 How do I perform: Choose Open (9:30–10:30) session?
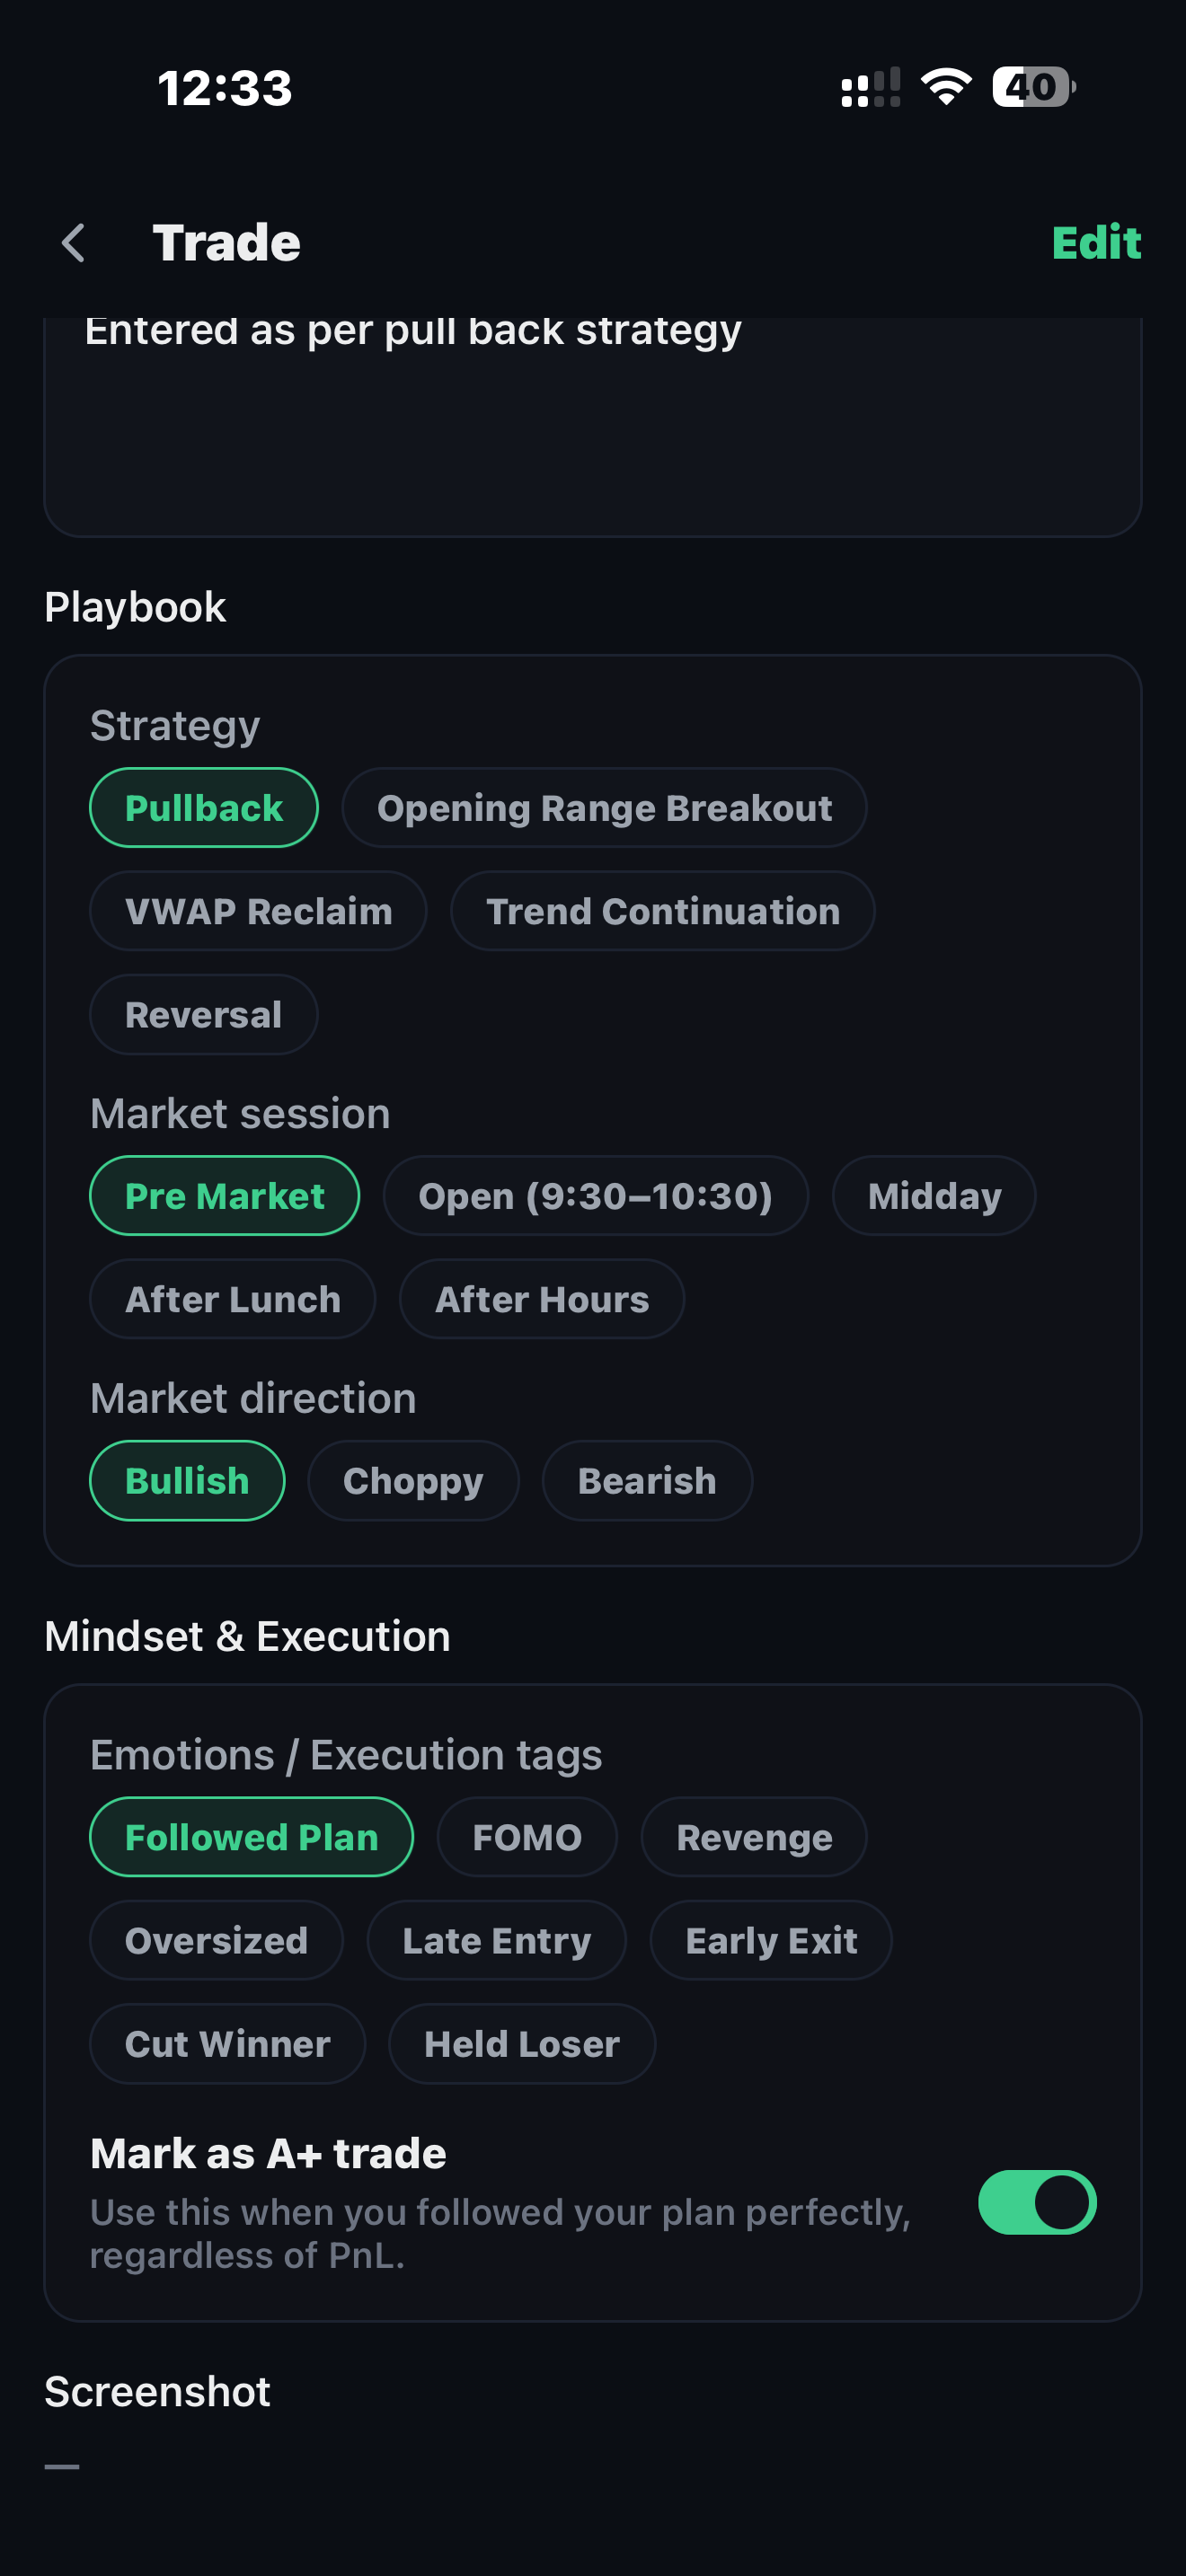pos(595,1196)
